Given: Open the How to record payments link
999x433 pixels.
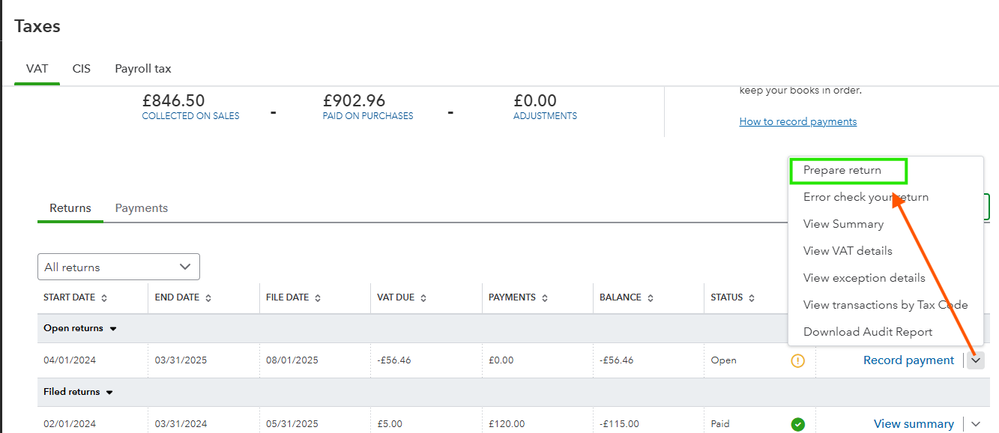Looking at the screenshot, I should [x=797, y=122].
